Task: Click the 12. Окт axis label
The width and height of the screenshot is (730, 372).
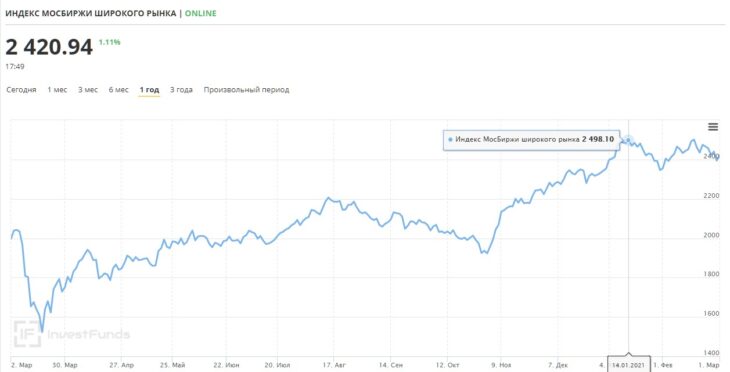Action: (447, 365)
